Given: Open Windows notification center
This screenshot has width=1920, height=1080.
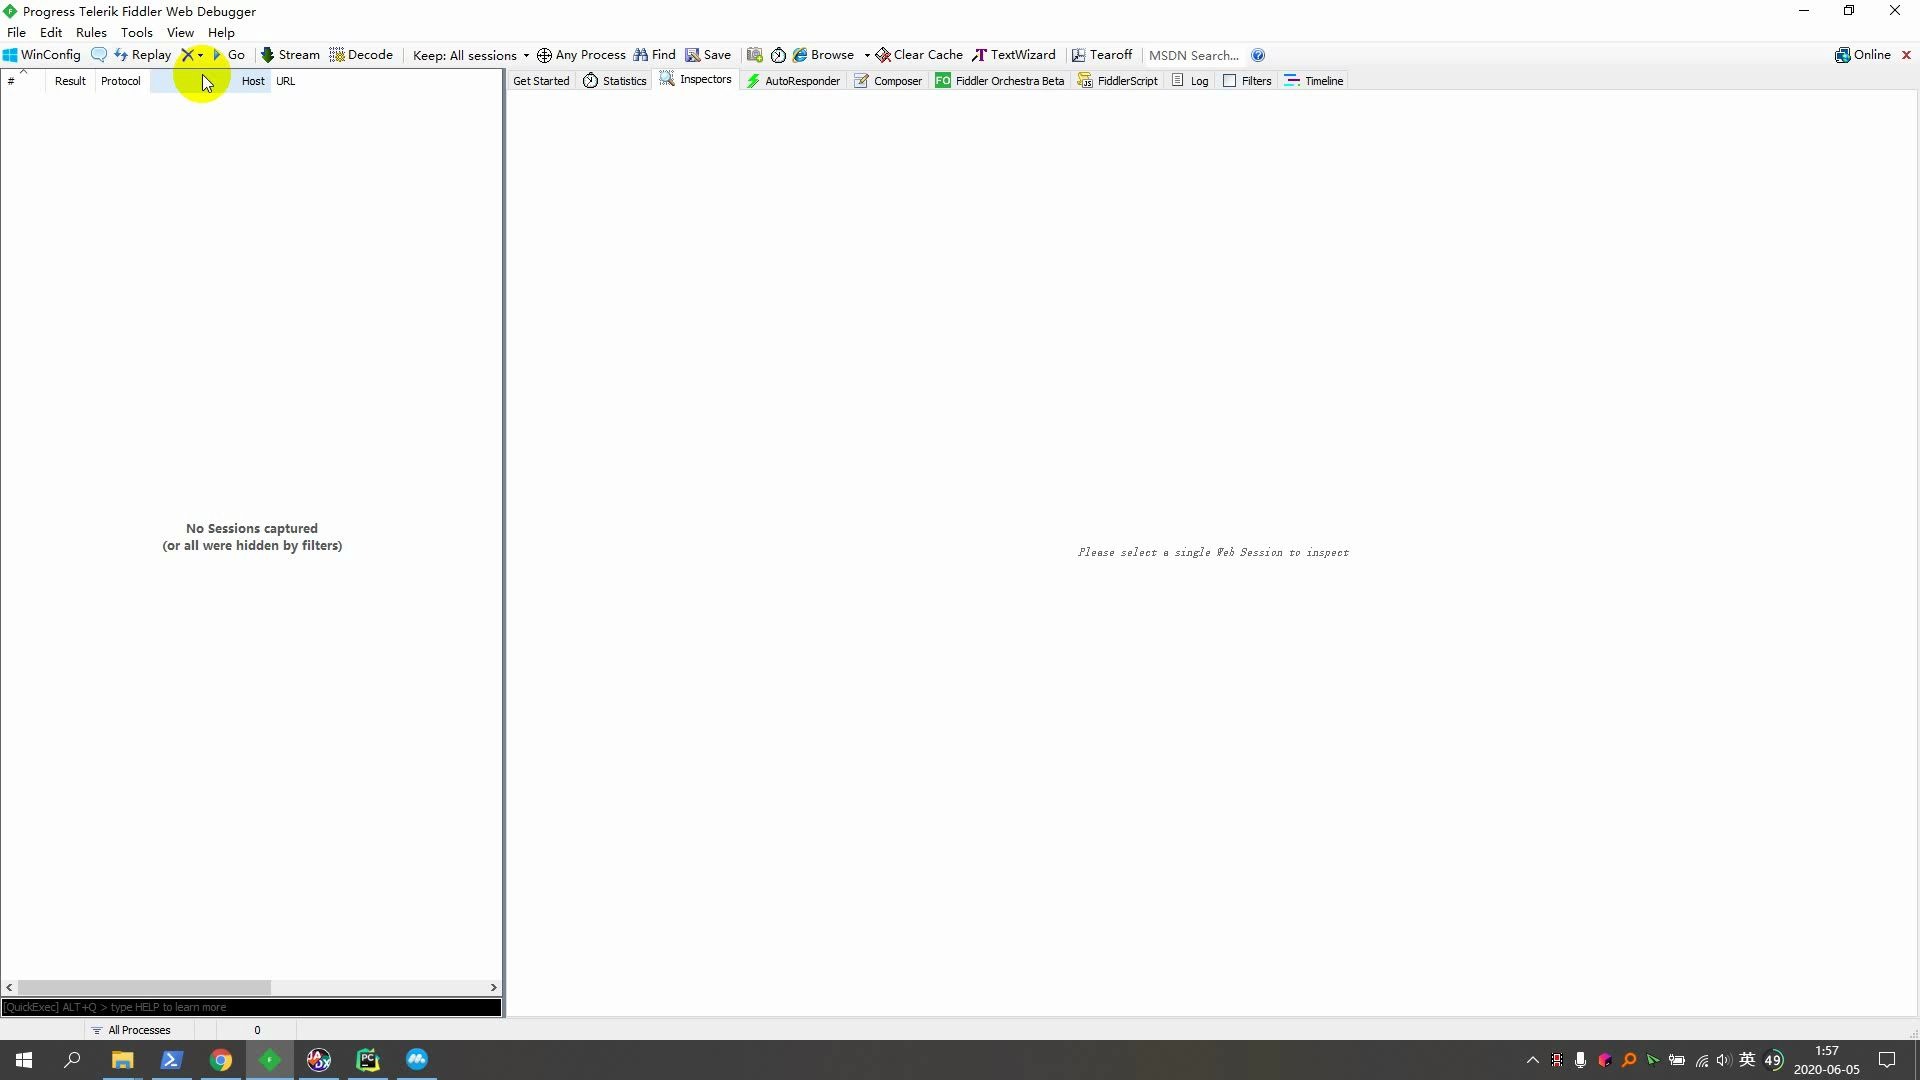Looking at the screenshot, I should (1887, 1060).
